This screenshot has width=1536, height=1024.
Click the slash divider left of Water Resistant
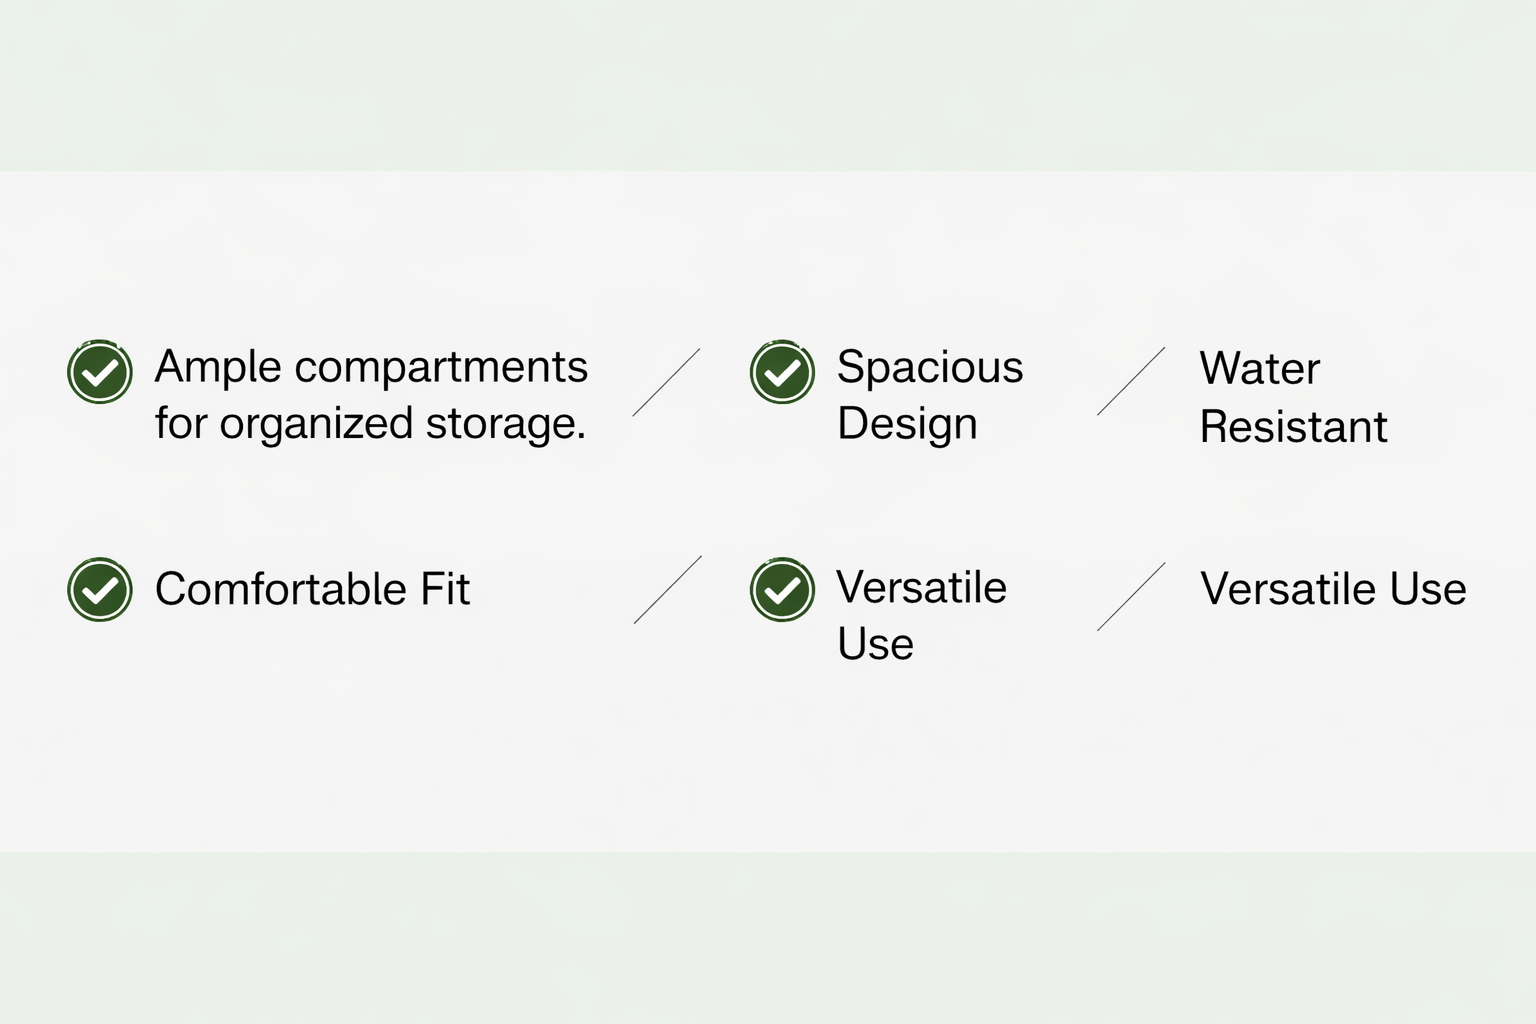pos(1131,381)
